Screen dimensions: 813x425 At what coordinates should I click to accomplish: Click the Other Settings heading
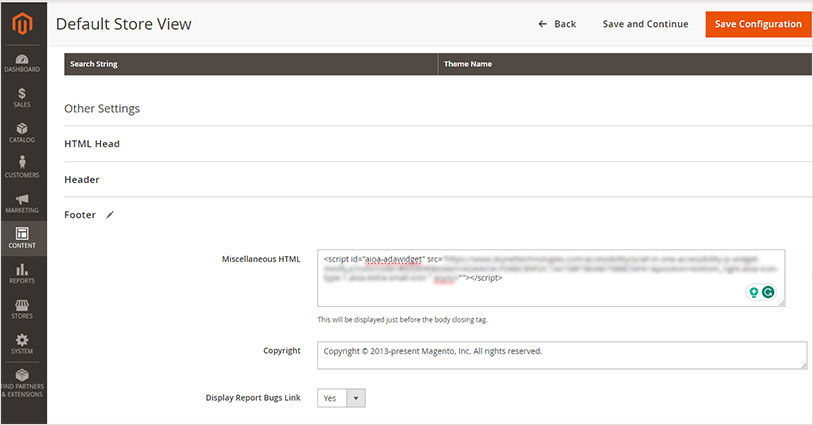point(102,108)
